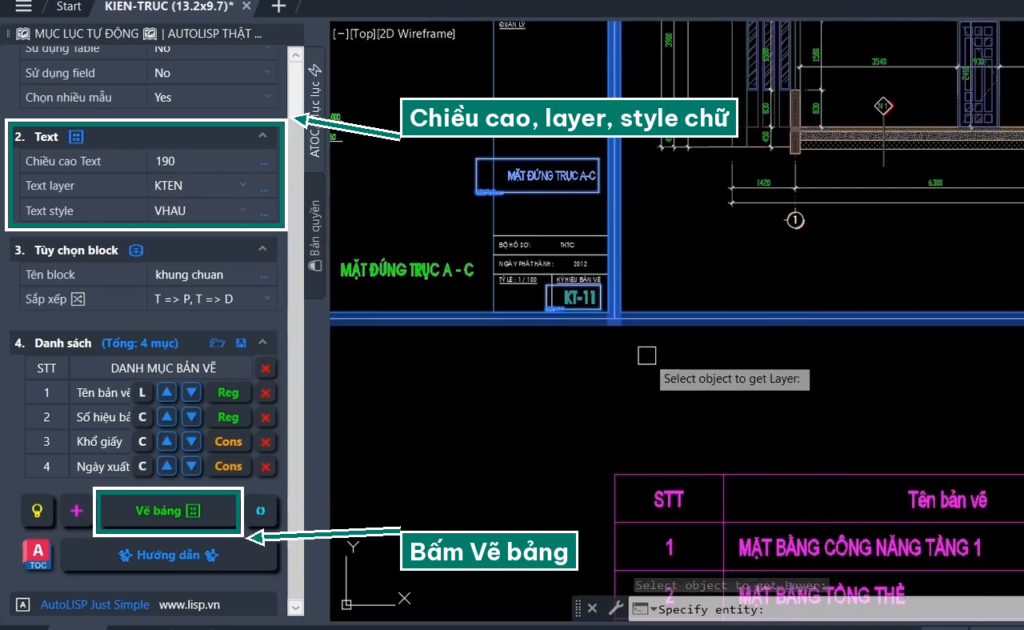Move Ngày xuất row down
Viewport: 1024px width, 630px height.
pos(191,466)
